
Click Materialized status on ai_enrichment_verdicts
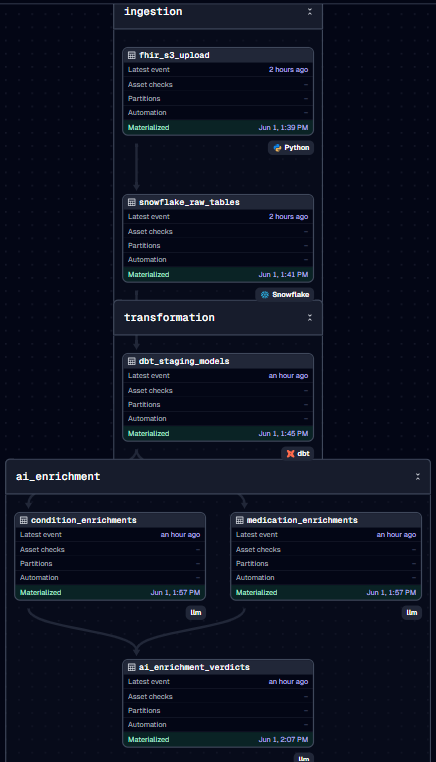[148, 740]
